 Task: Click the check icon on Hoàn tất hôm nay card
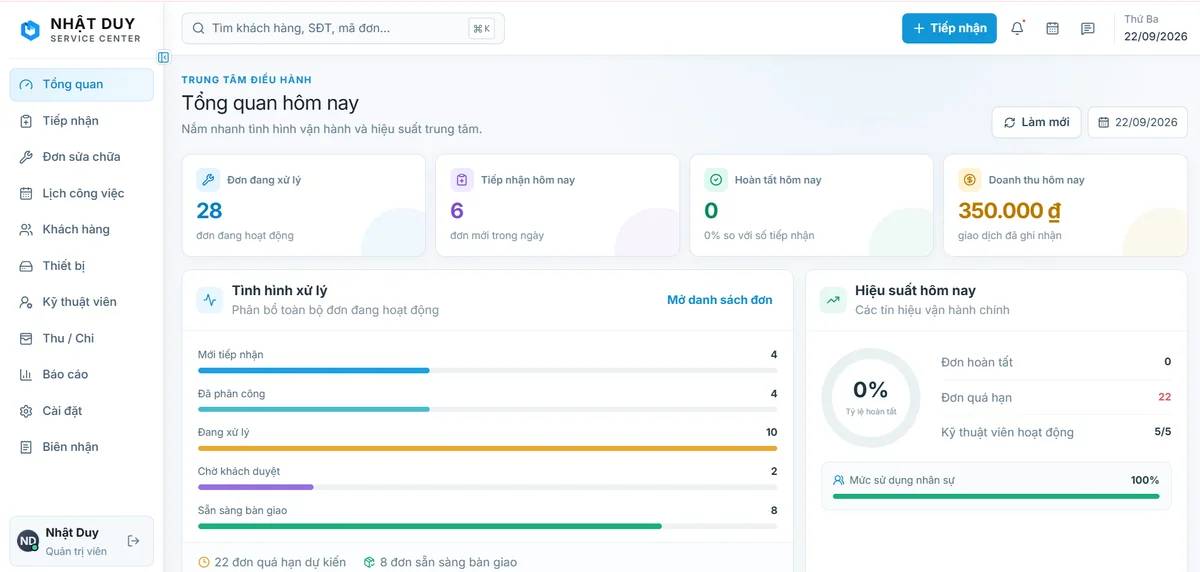[716, 180]
